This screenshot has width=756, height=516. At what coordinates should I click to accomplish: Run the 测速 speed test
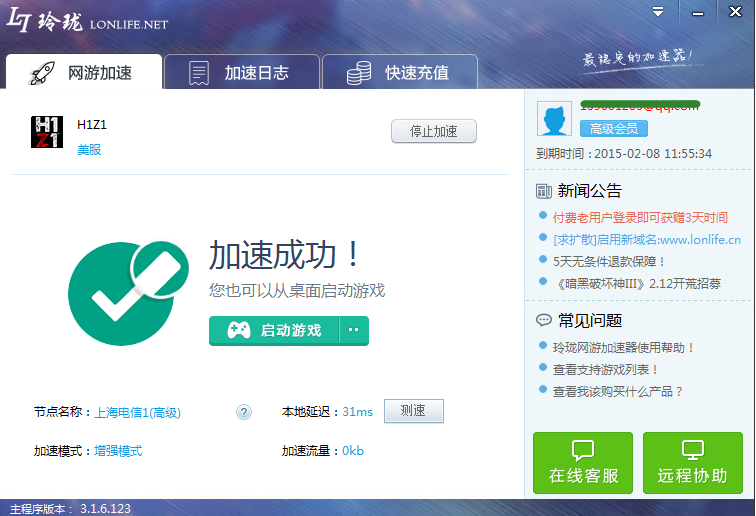click(413, 412)
